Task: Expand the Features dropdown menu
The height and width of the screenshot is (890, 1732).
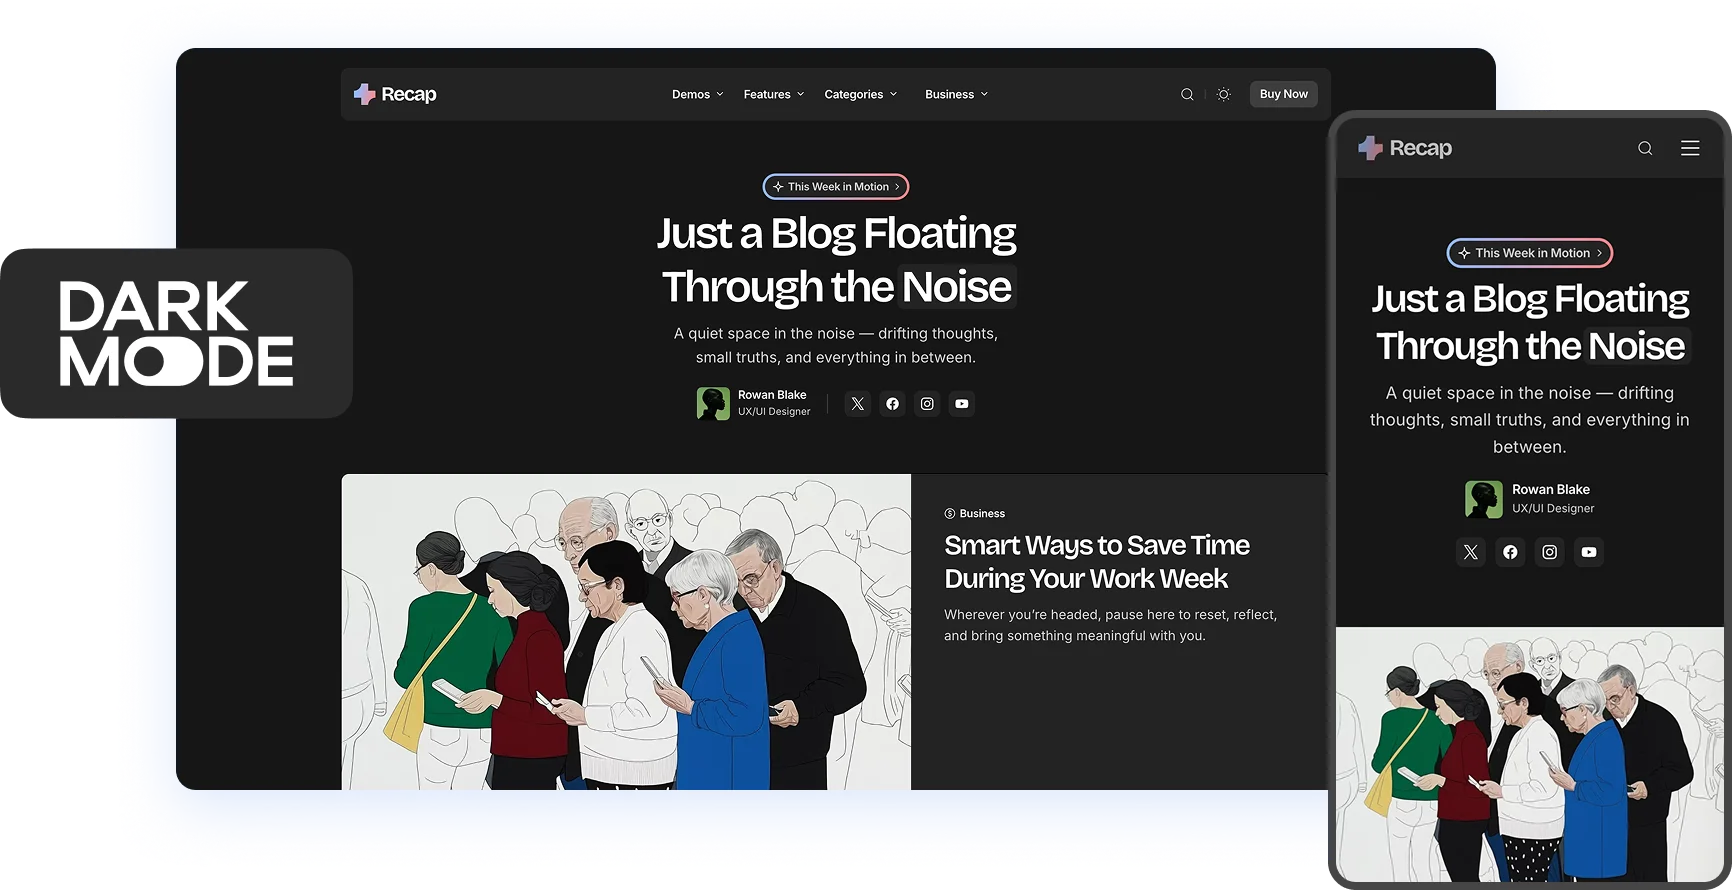Action: click(x=773, y=95)
